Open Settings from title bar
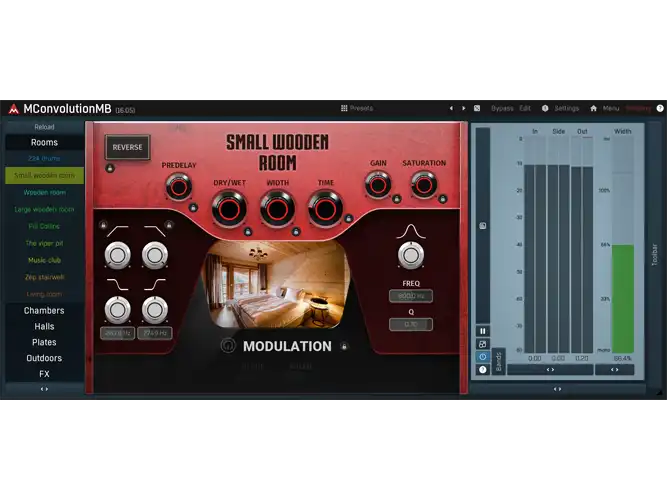This screenshot has height=500, width=667. coord(567,108)
